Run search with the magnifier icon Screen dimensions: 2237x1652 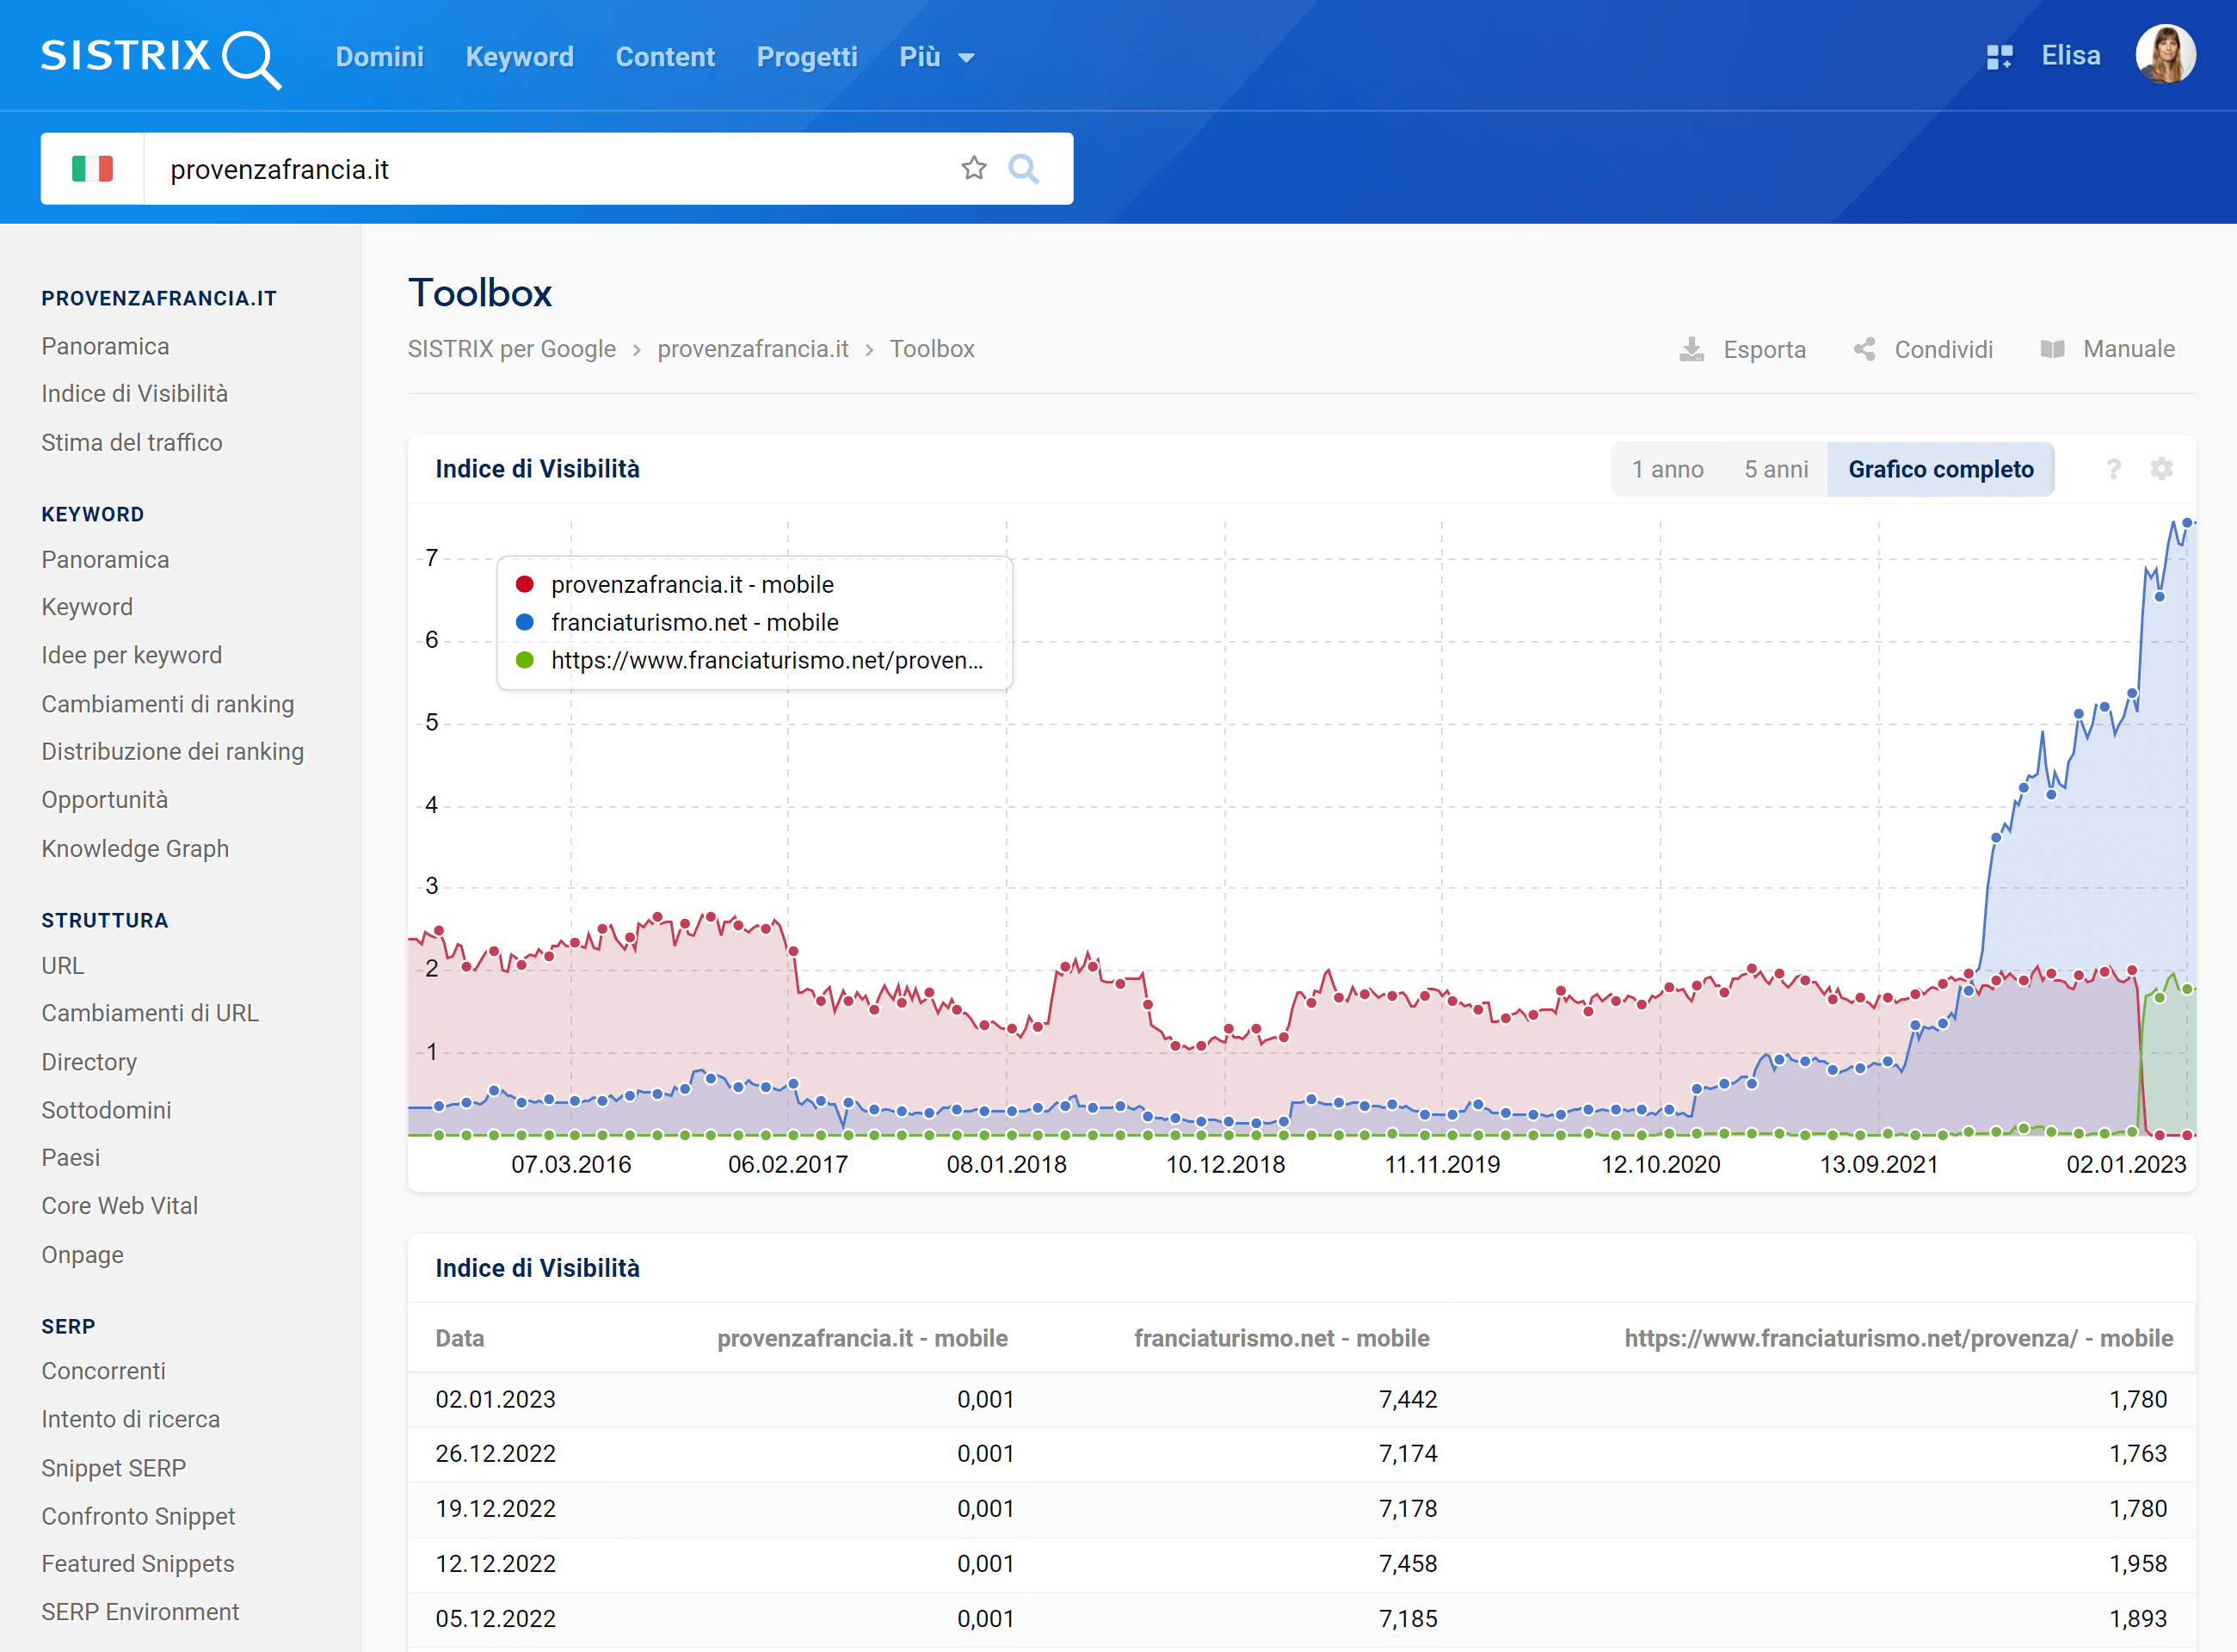click(1023, 168)
